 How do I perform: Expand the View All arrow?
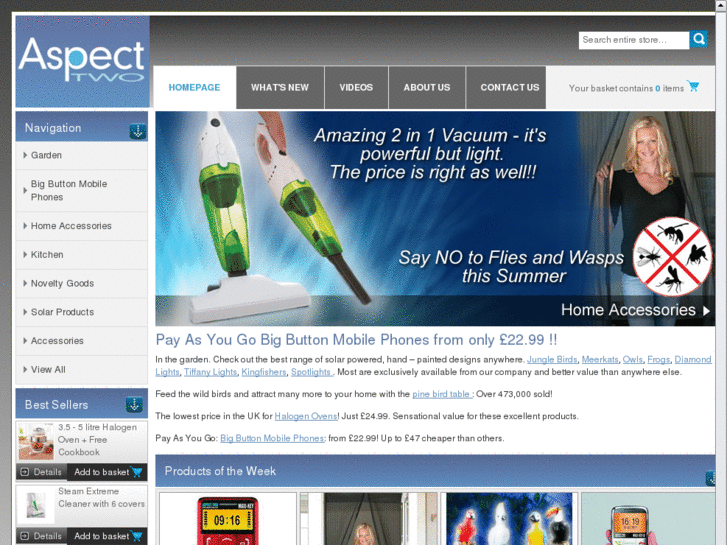(x=25, y=369)
